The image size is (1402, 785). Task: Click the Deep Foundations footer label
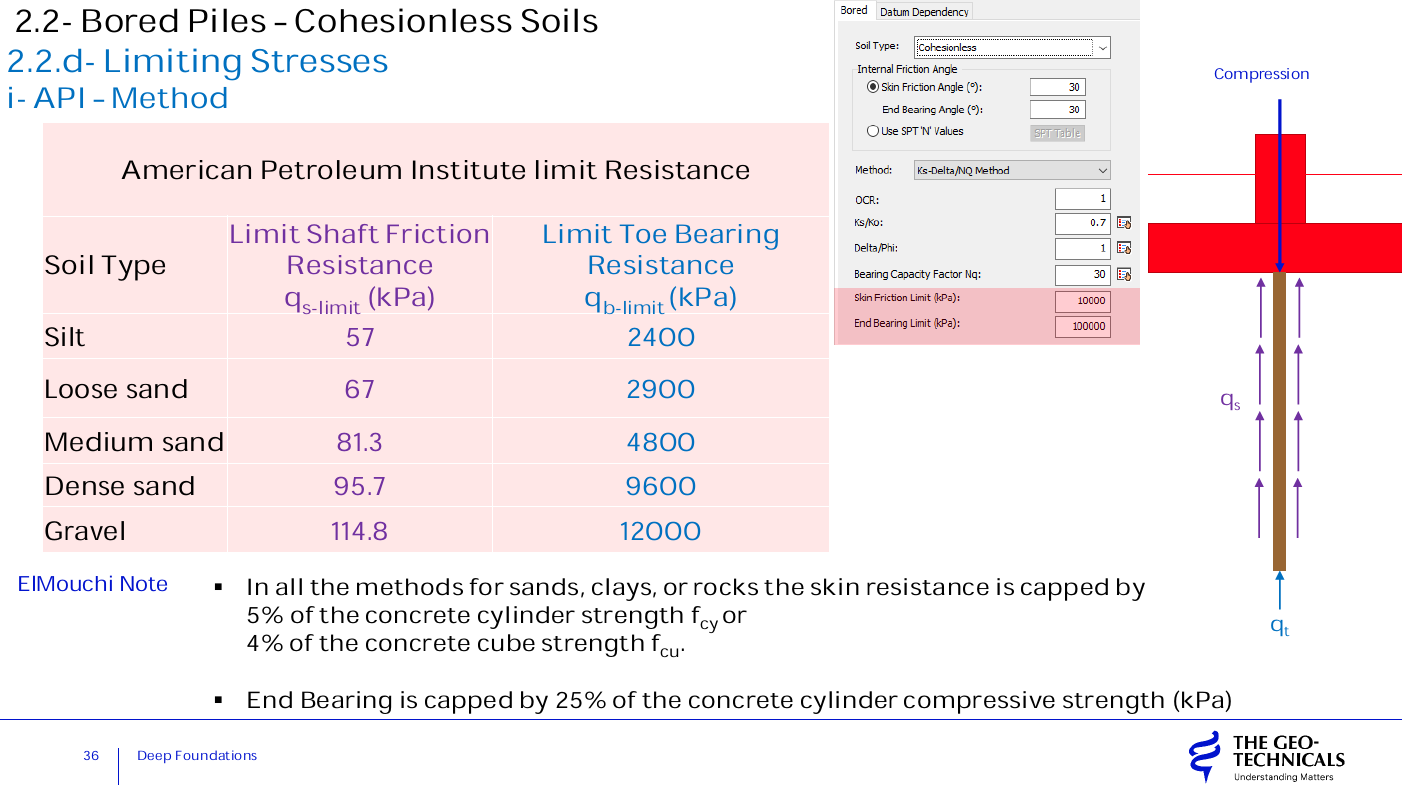coord(197,756)
